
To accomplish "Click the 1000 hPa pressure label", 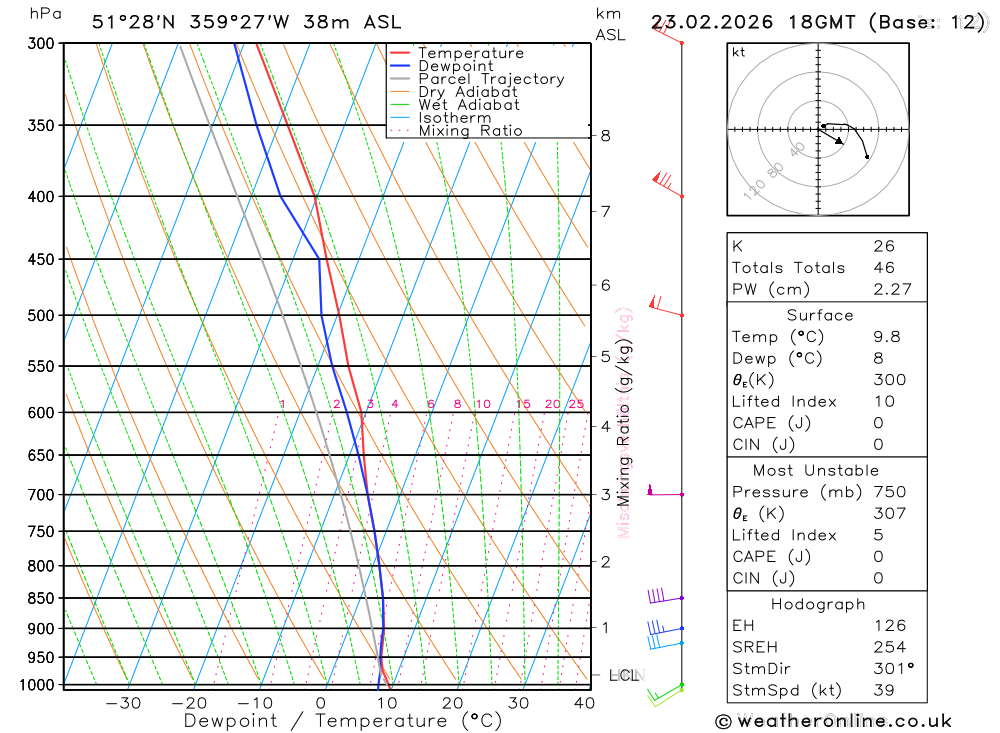I will point(38,685).
